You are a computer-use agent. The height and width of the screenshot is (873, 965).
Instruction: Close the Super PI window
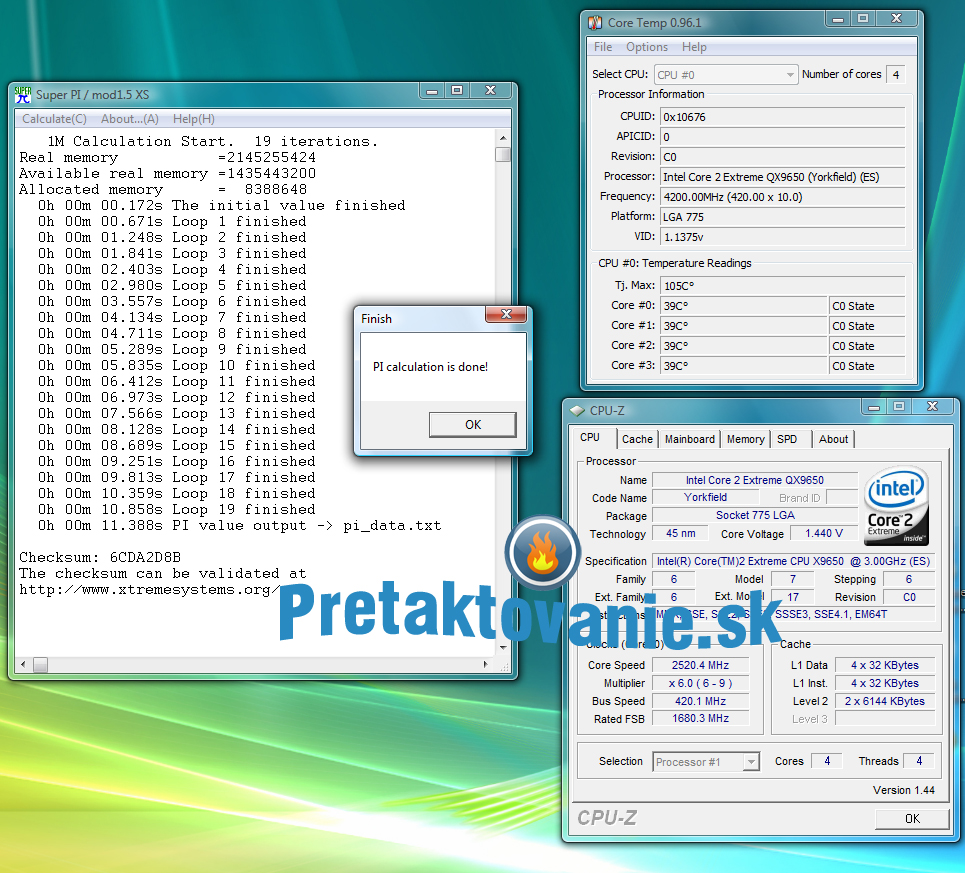click(491, 91)
